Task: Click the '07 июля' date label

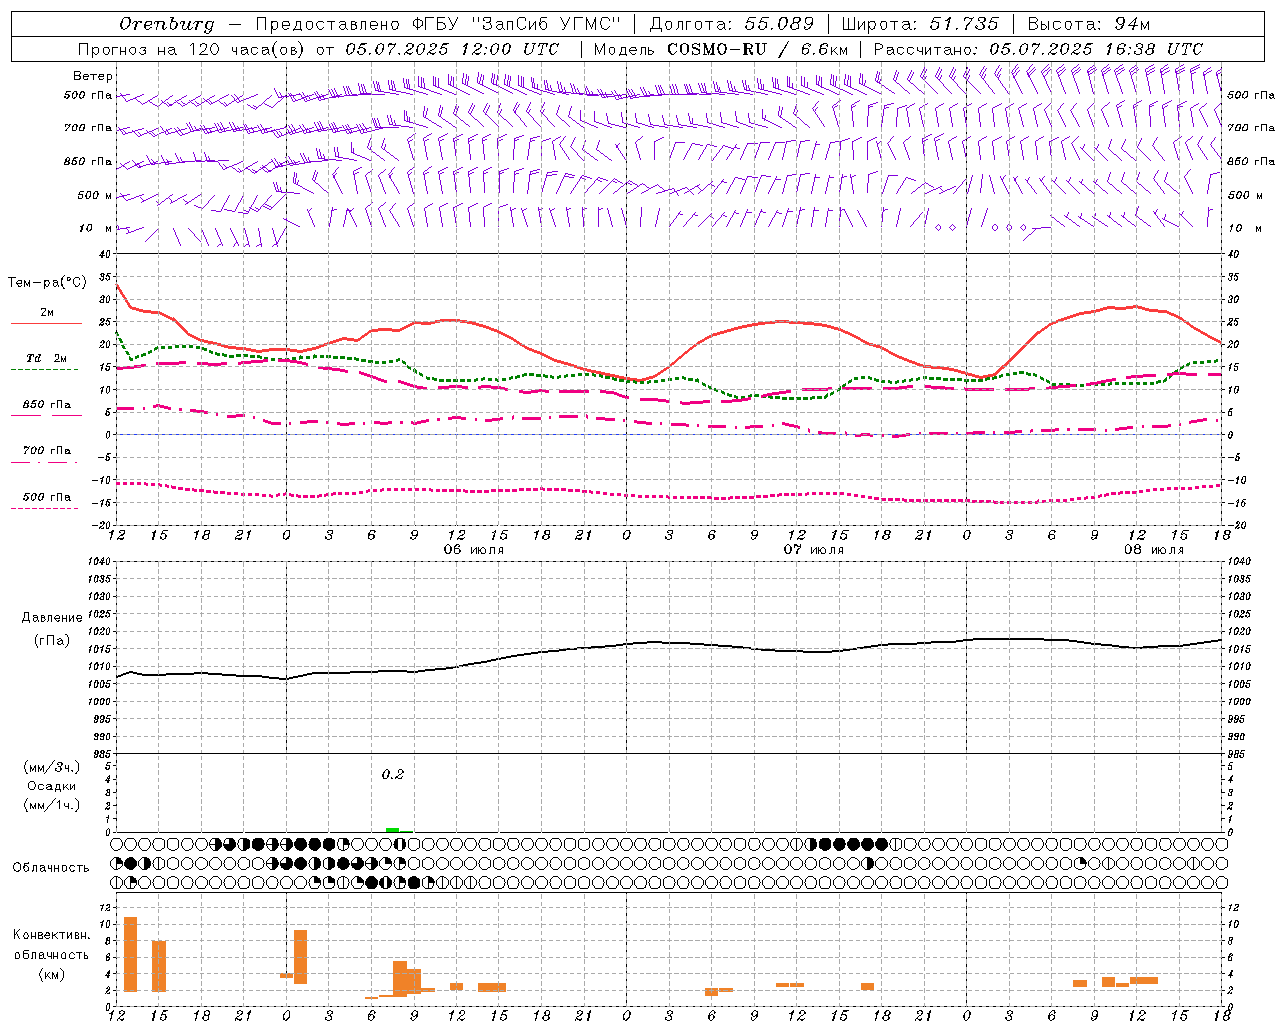Action: 814,550
